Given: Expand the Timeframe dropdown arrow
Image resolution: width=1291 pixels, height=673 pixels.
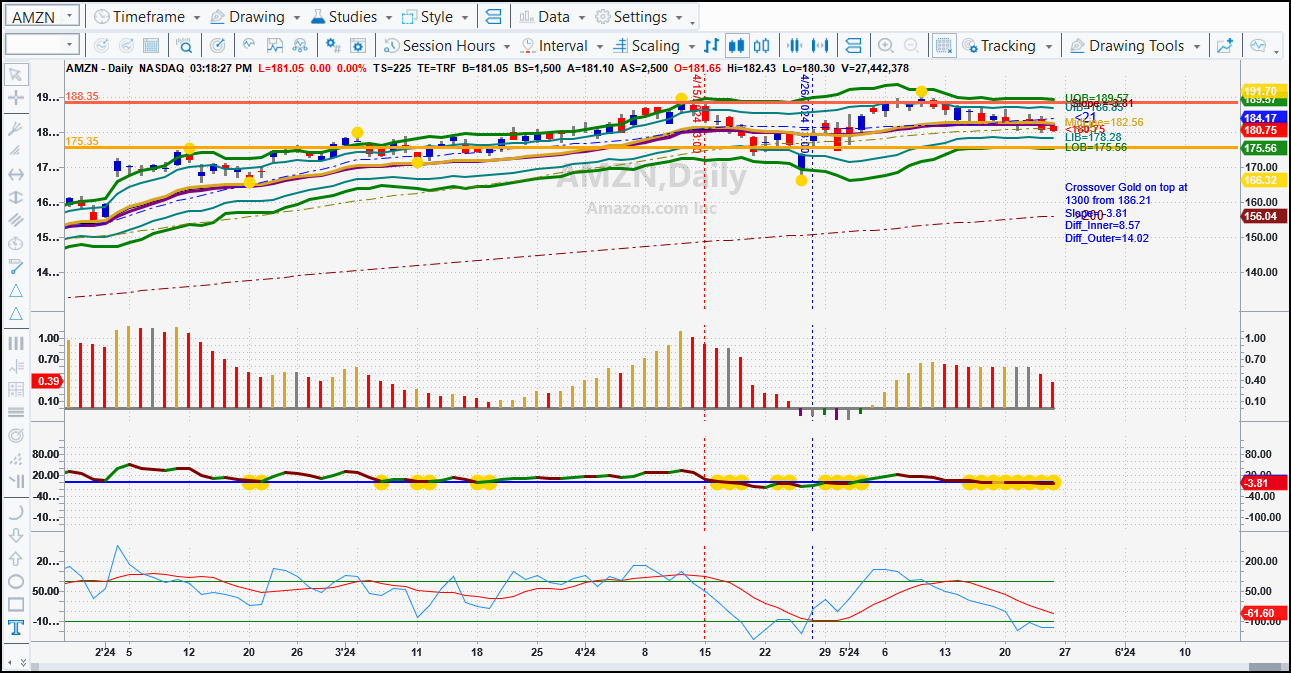Looking at the screenshot, I should point(197,18).
